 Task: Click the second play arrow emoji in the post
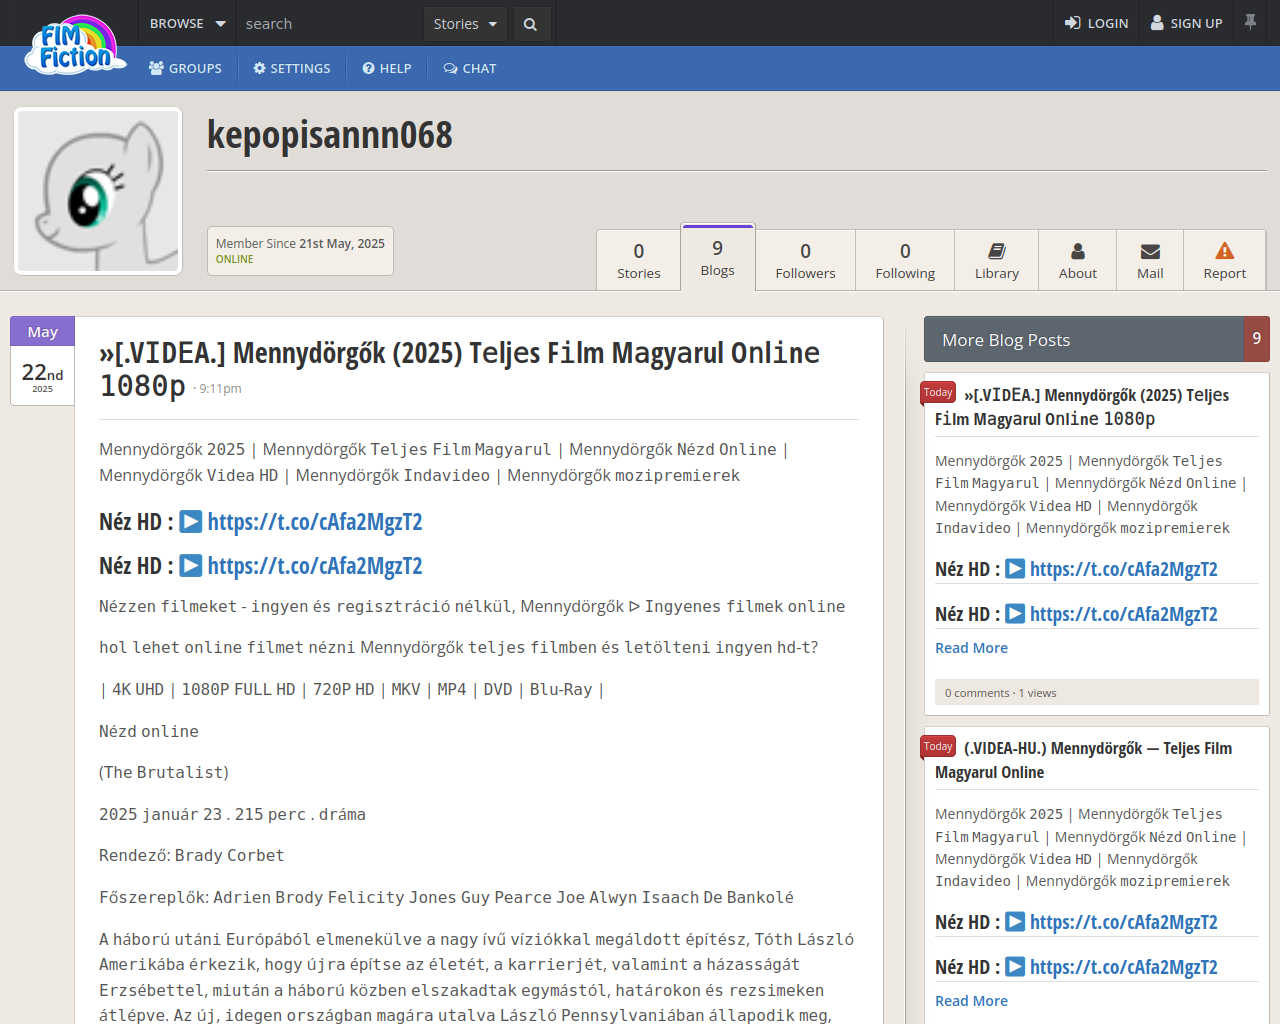click(x=191, y=566)
